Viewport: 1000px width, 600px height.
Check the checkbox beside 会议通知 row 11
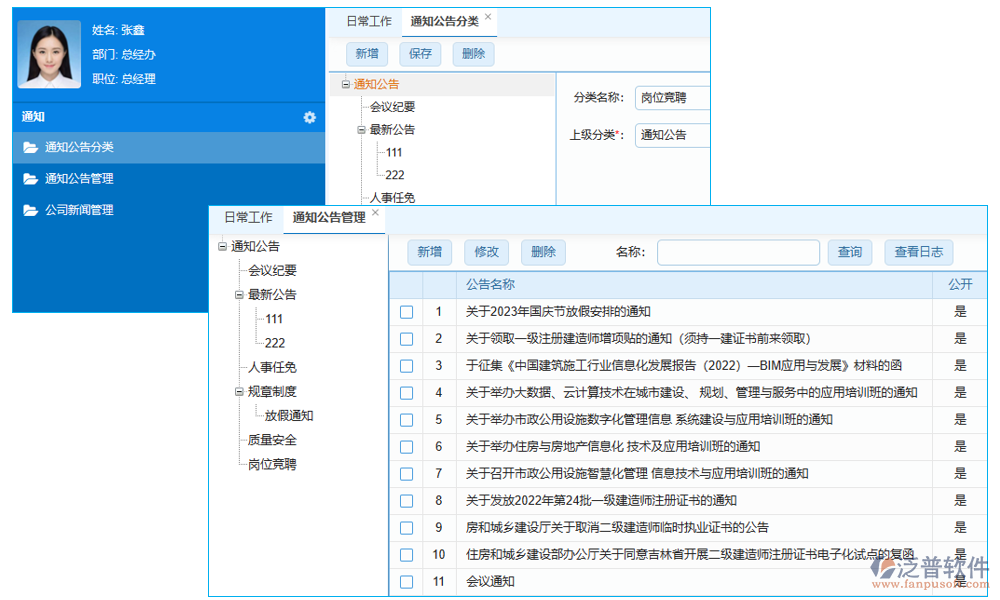406,581
